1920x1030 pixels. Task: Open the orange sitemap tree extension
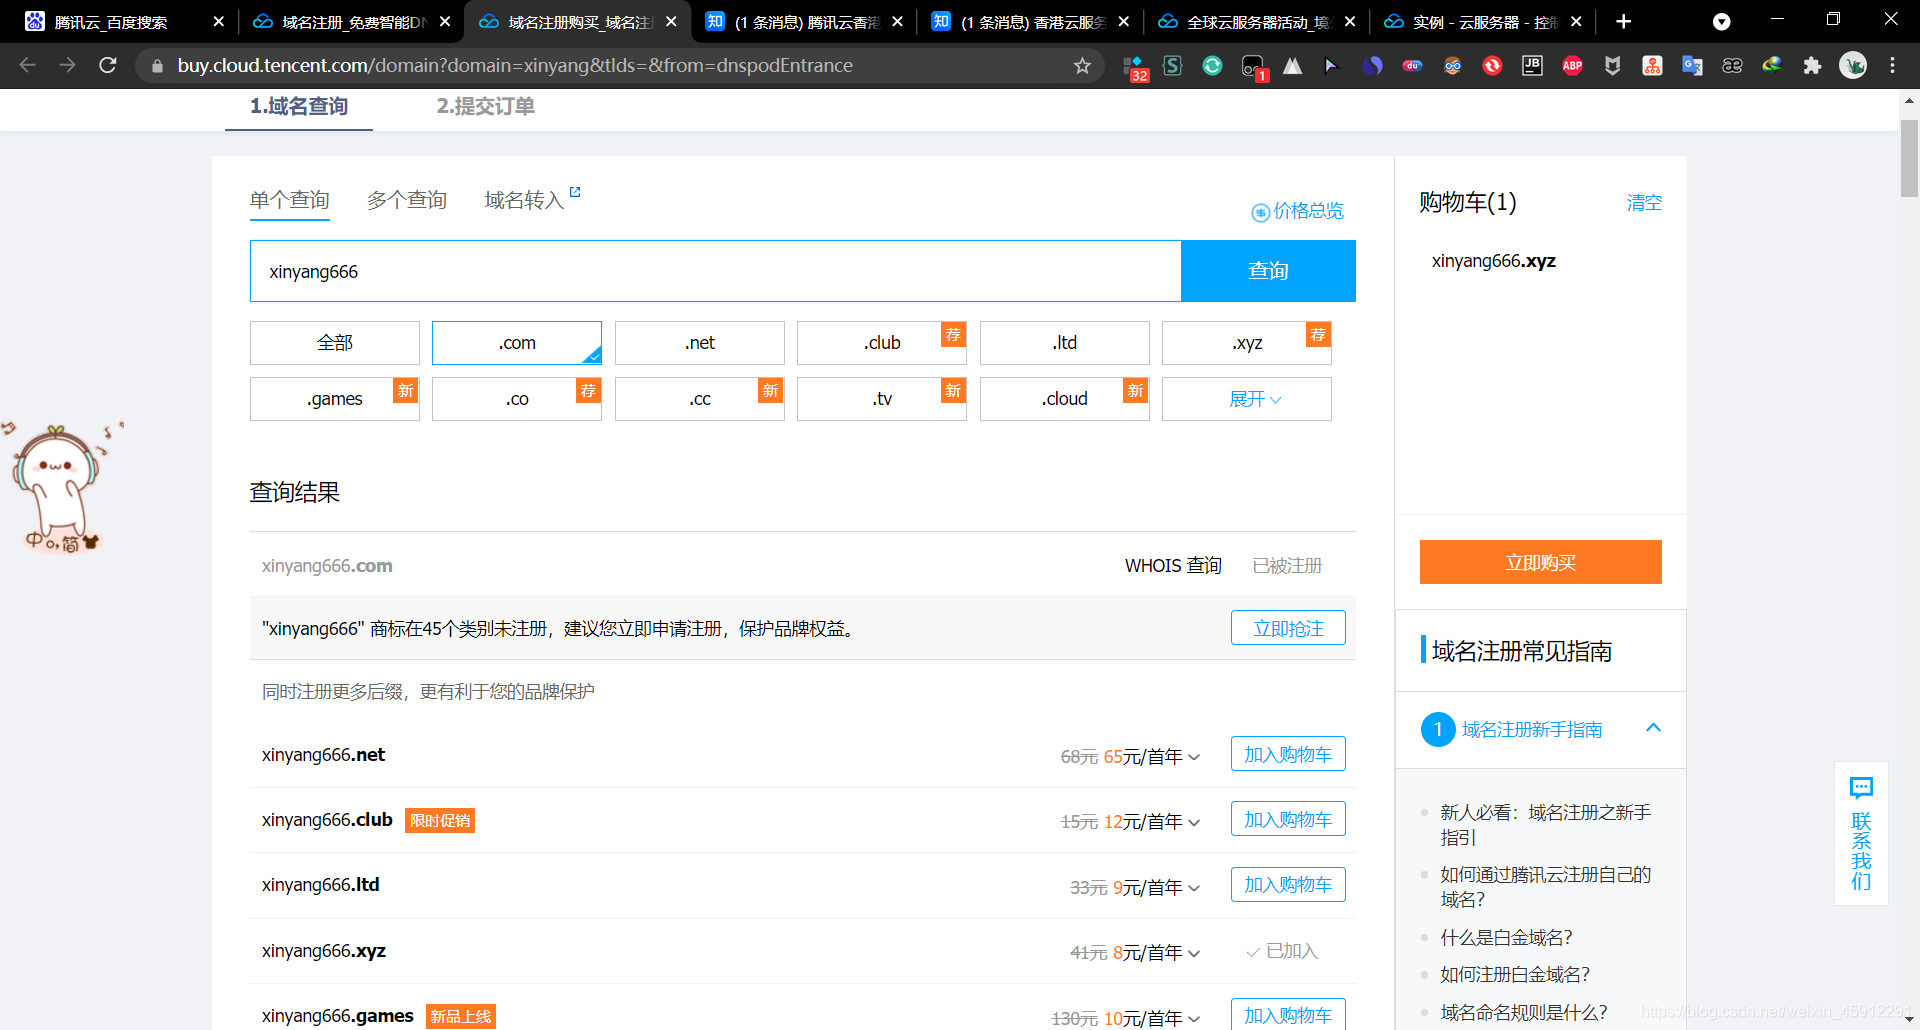click(x=1652, y=65)
